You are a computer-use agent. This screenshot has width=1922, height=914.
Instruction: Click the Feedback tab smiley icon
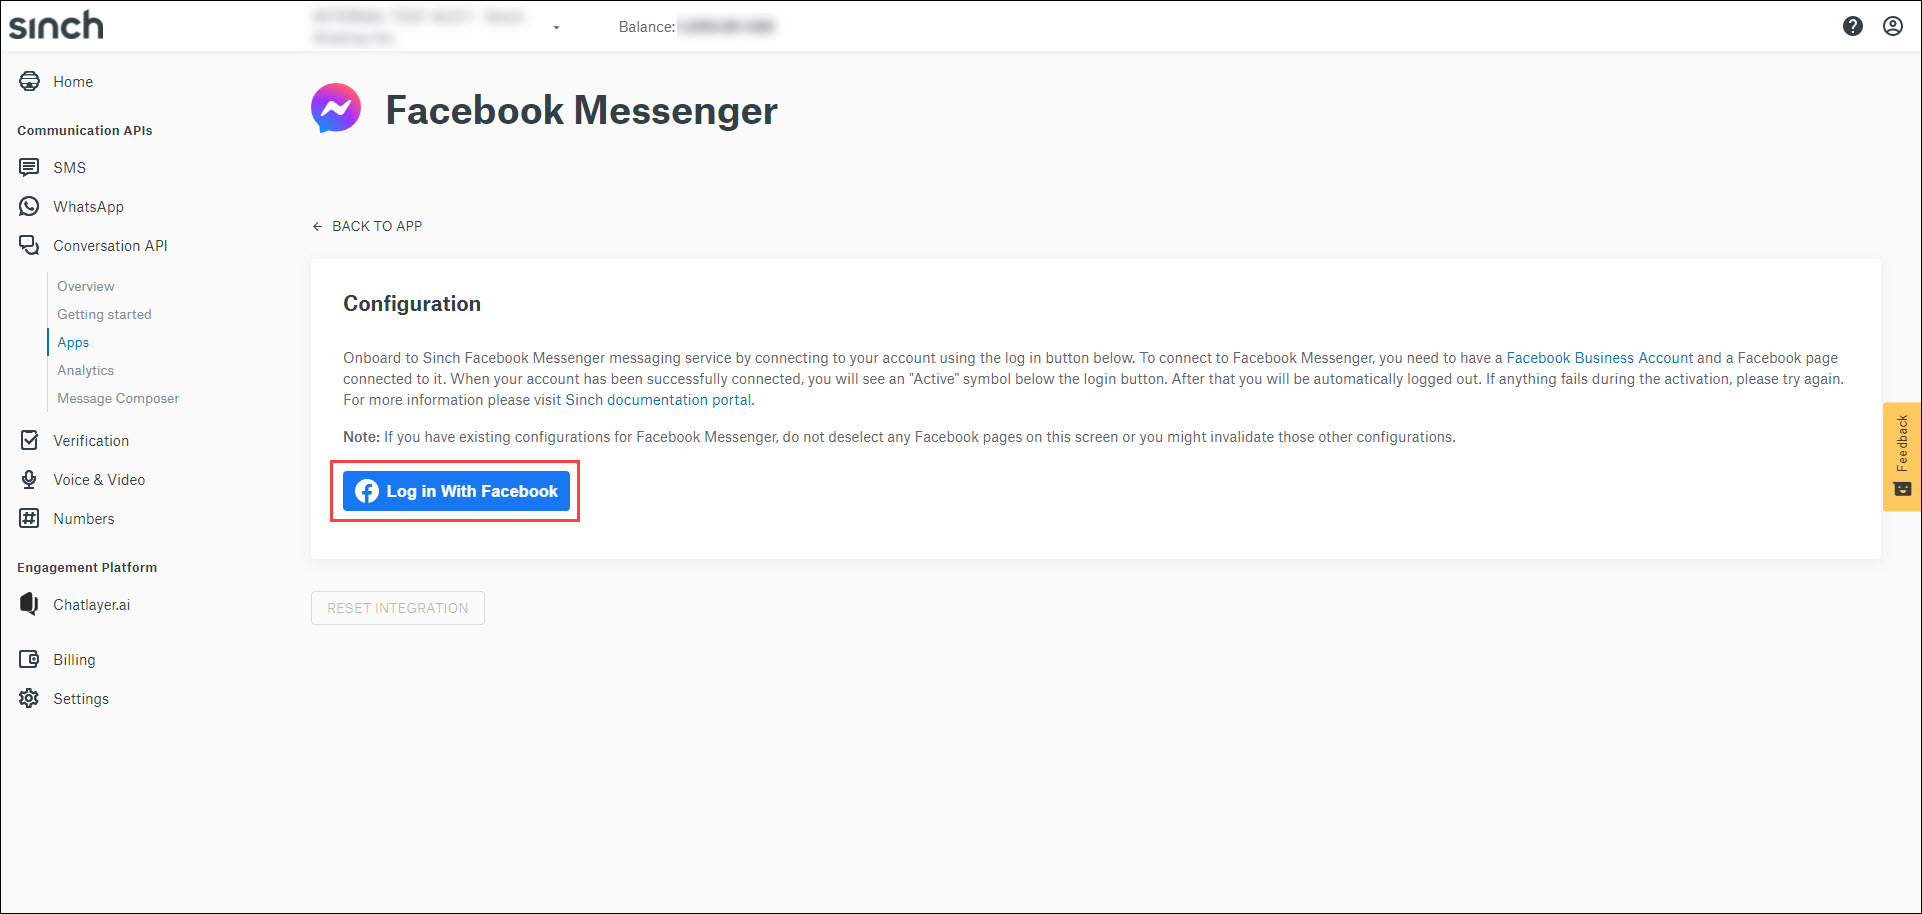coord(1902,489)
